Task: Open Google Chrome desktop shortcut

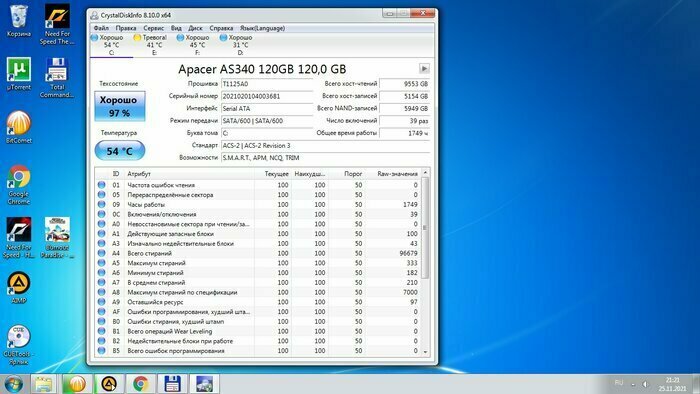Action: tap(19, 185)
